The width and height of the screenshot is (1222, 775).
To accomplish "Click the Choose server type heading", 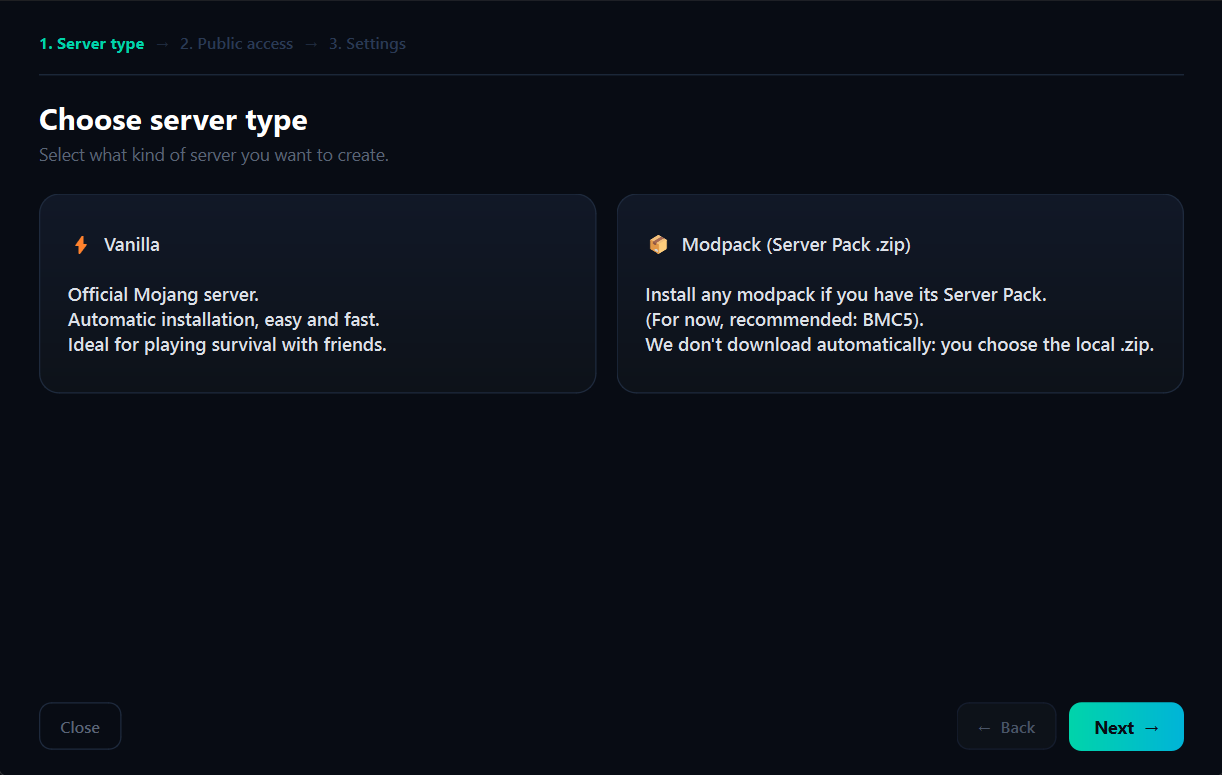I will tap(173, 120).
